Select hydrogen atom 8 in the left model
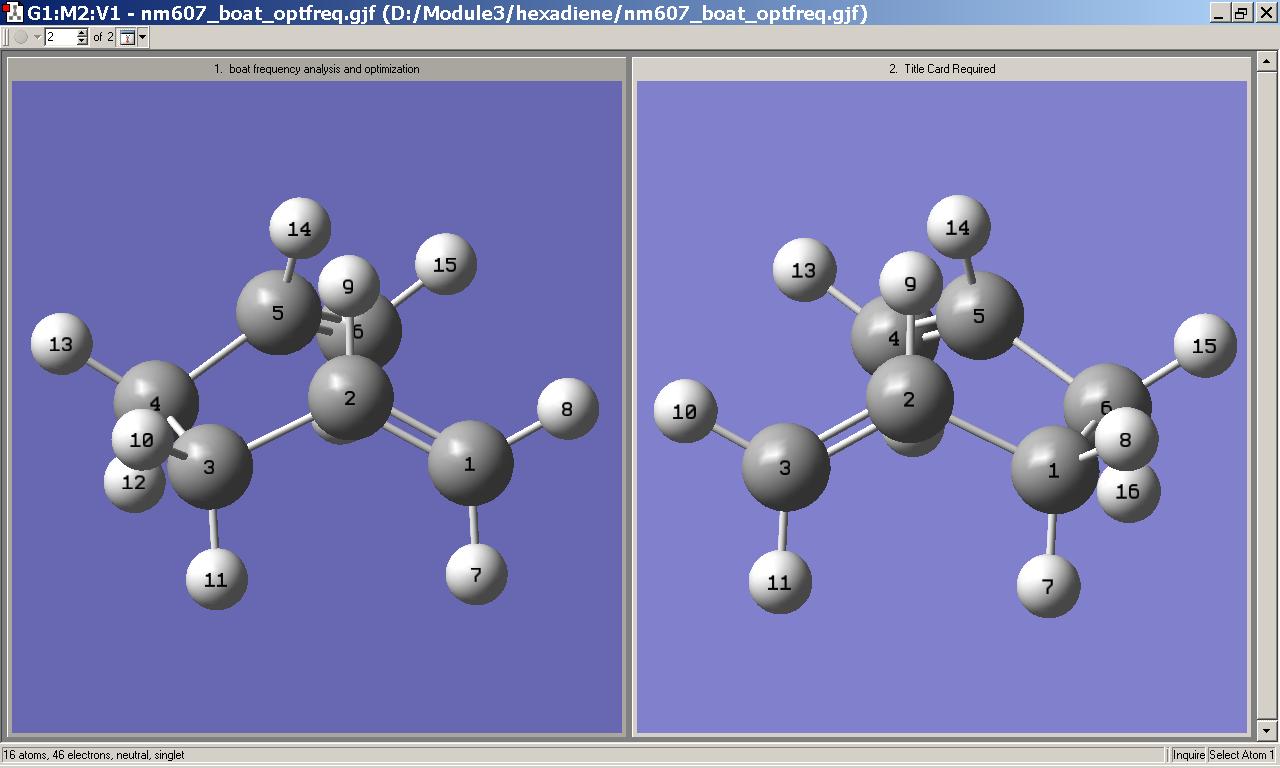The width and height of the screenshot is (1280, 768). (x=568, y=408)
